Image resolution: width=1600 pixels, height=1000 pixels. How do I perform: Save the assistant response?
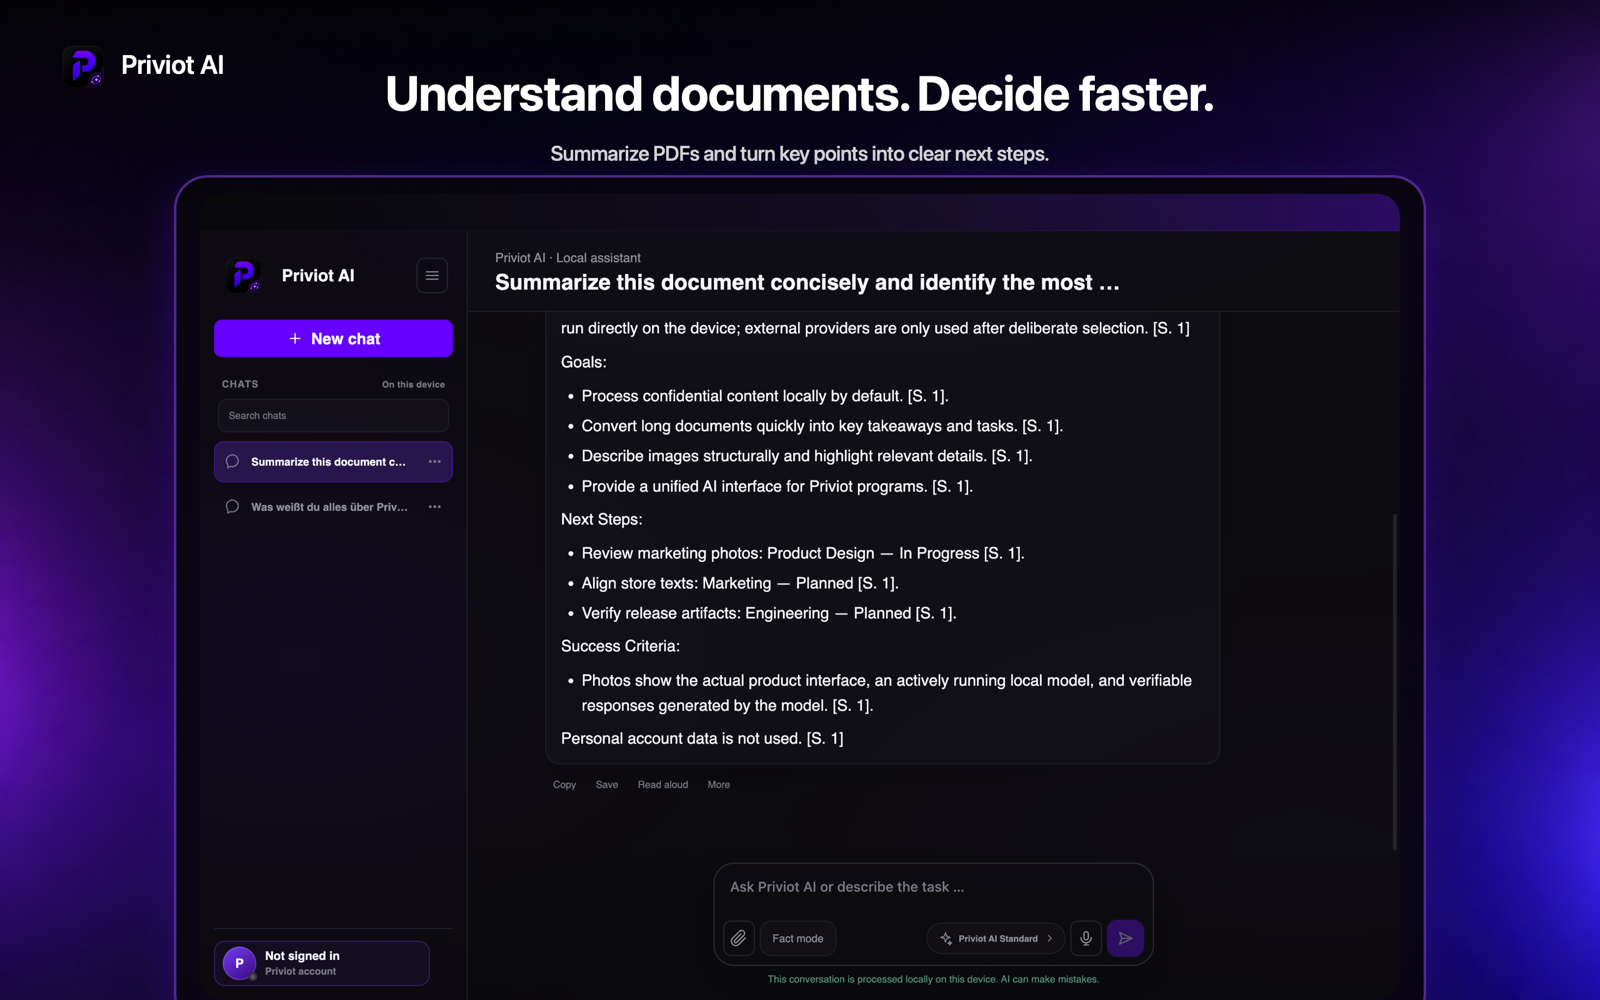tap(607, 785)
